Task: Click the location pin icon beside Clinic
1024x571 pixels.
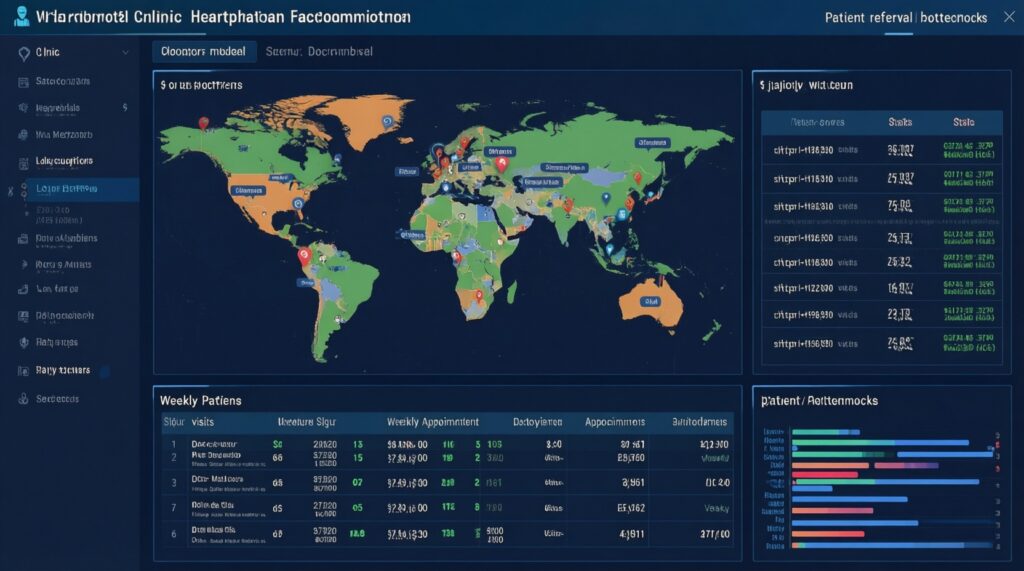Action: tap(24, 53)
